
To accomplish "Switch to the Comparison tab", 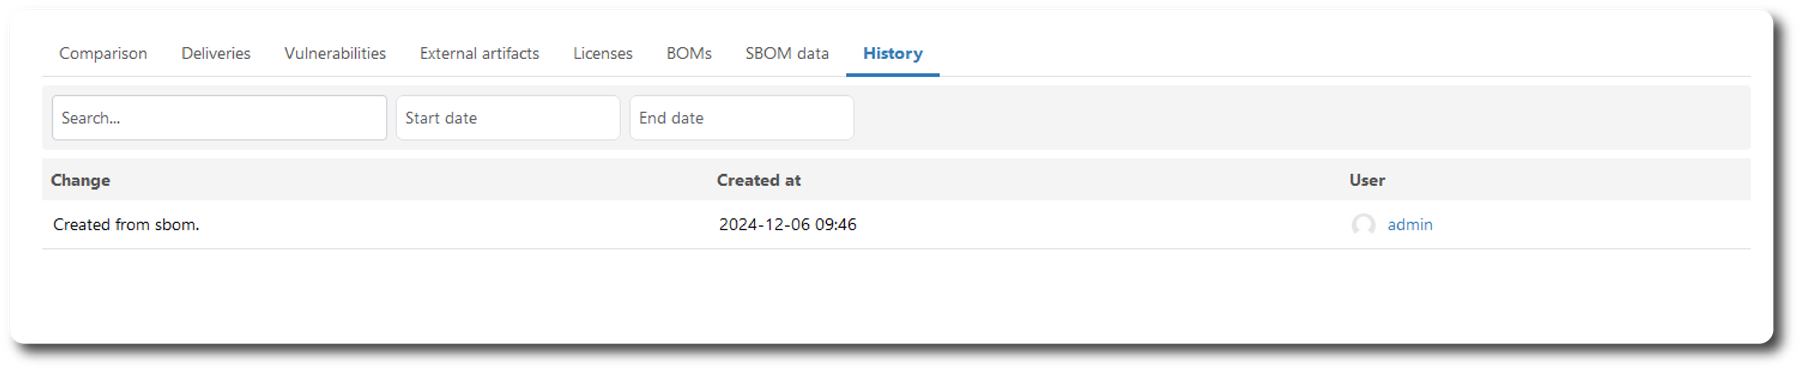I will [103, 53].
